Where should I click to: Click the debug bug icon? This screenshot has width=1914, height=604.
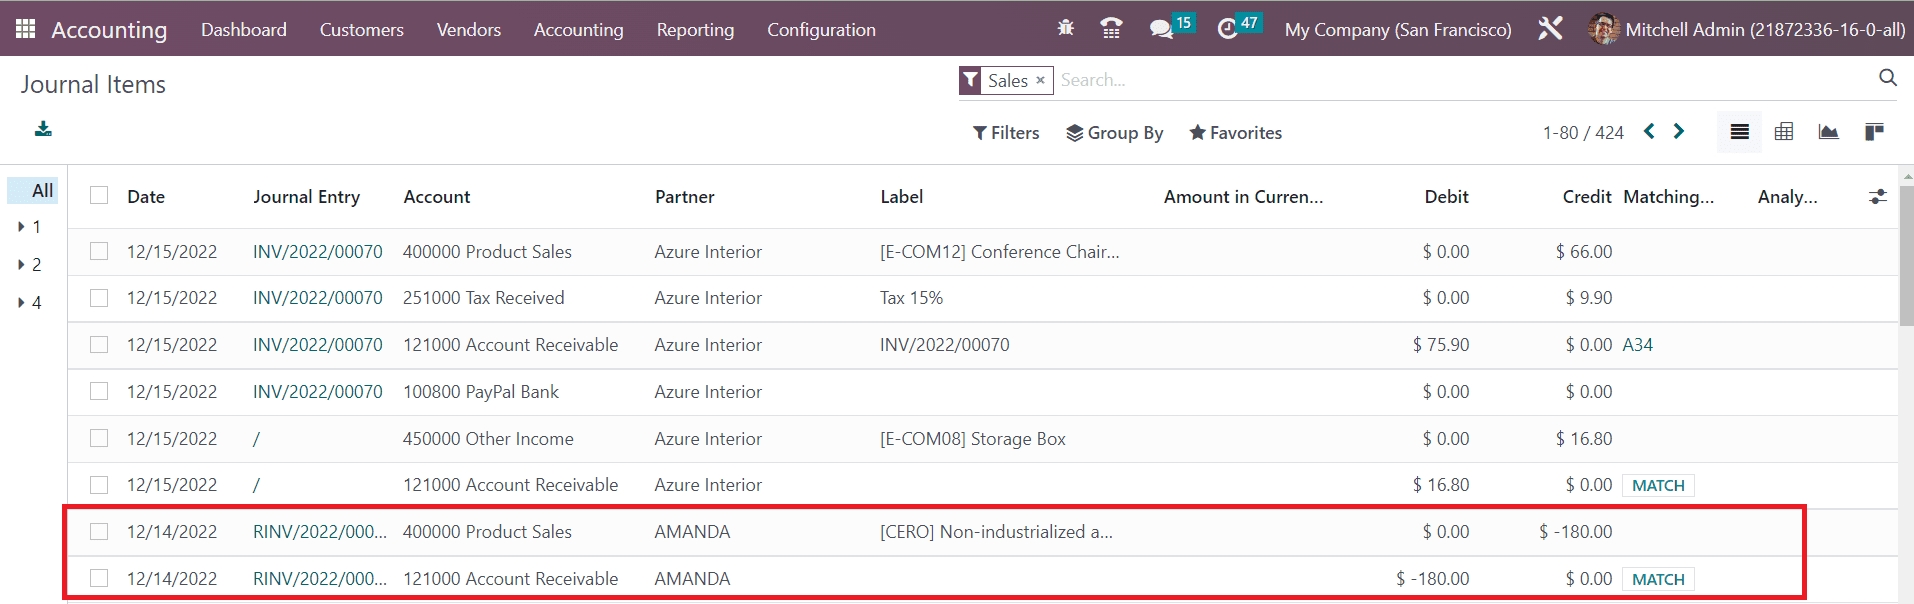(1066, 28)
